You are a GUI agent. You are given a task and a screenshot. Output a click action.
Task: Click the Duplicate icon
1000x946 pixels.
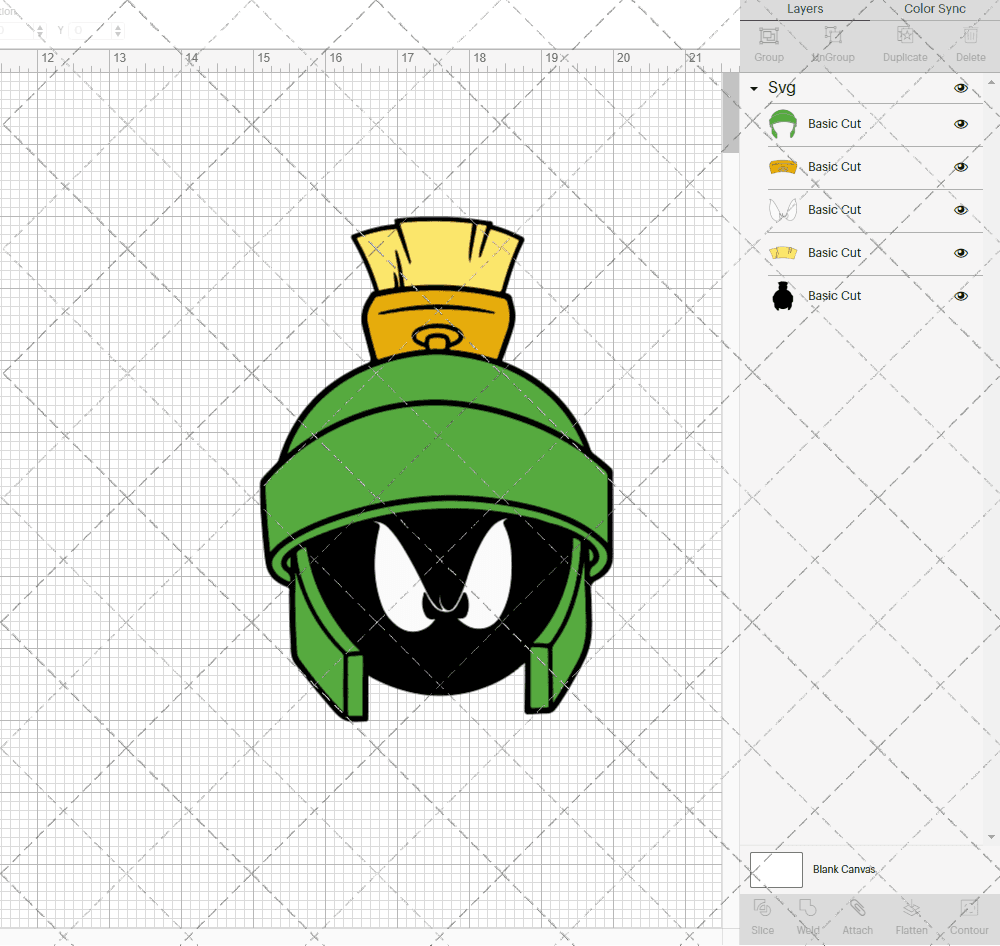pos(904,36)
